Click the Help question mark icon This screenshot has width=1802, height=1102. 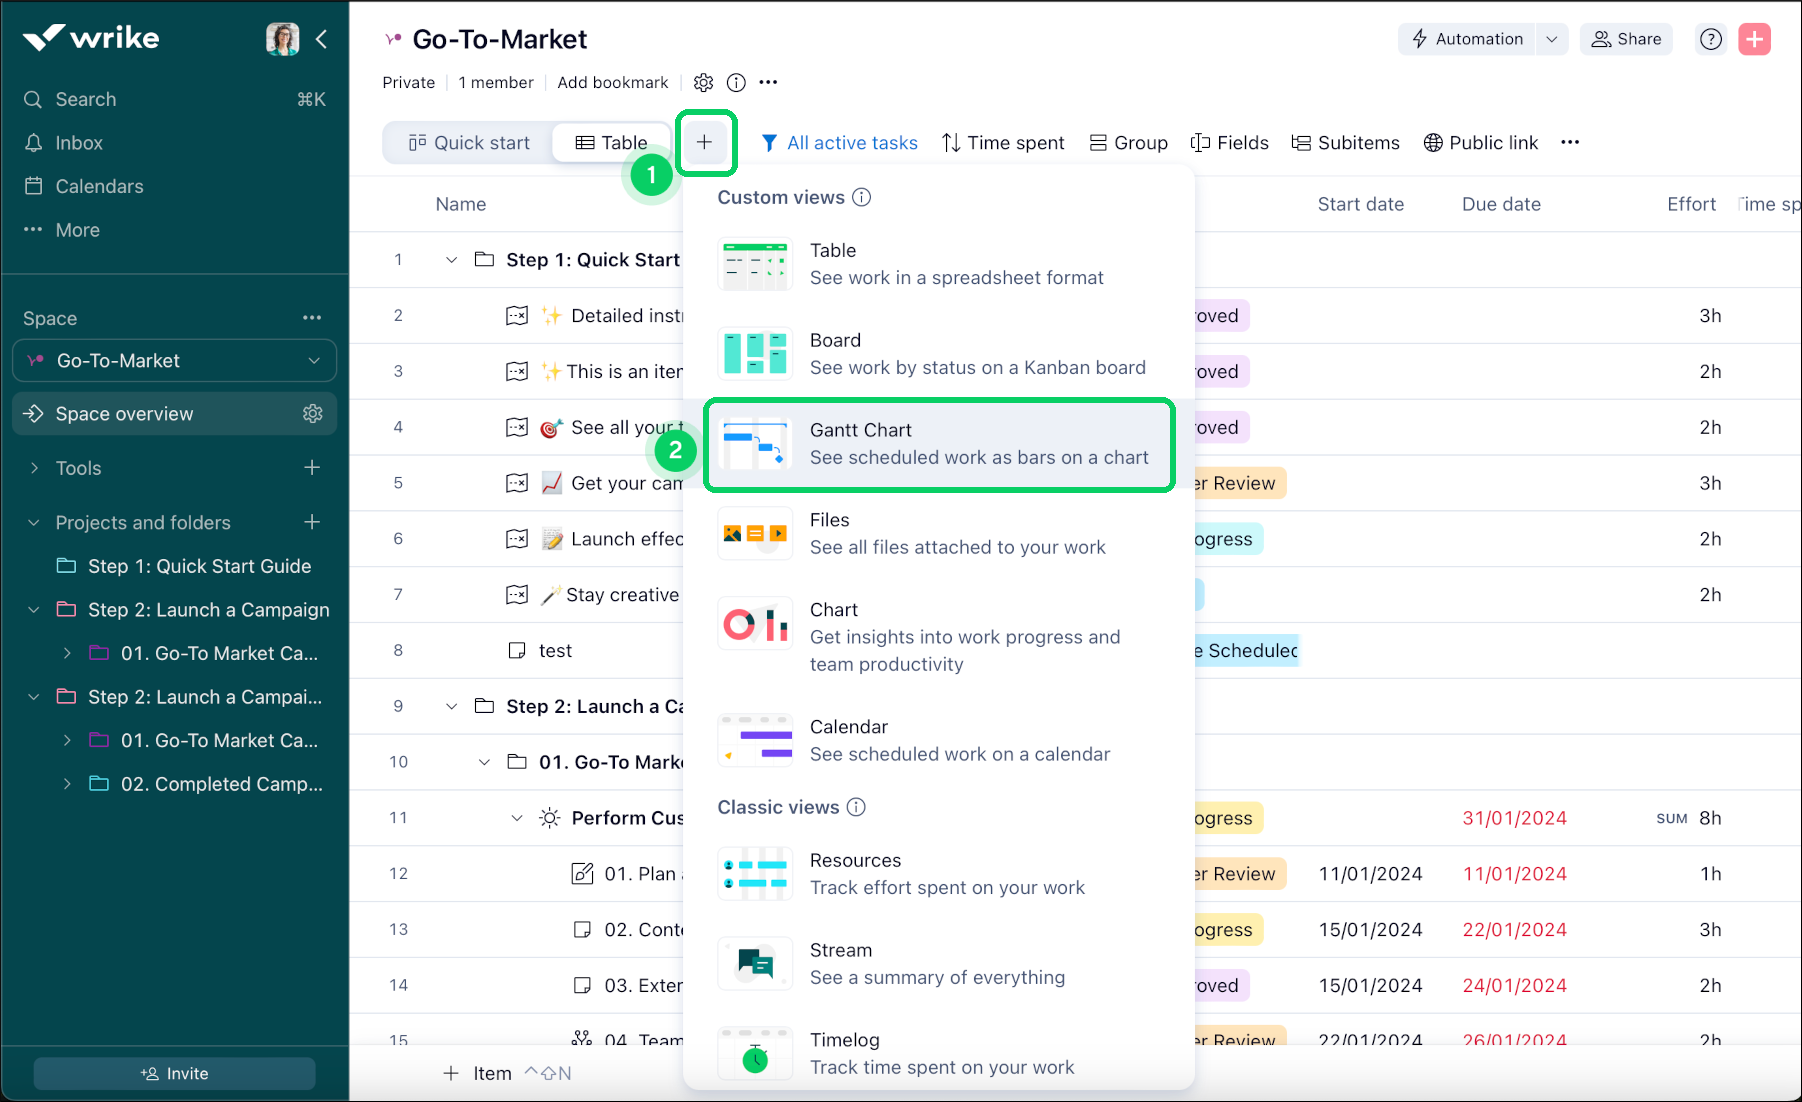(1710, 39)
